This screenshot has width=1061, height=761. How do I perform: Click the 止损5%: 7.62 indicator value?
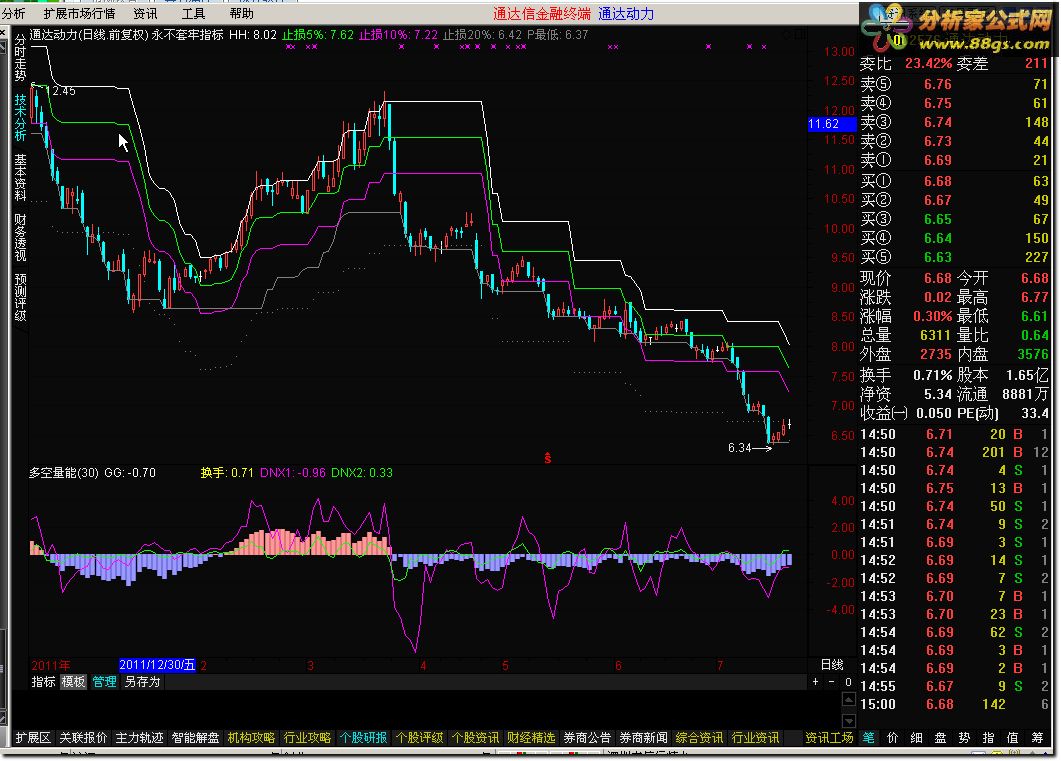[318, 34]
